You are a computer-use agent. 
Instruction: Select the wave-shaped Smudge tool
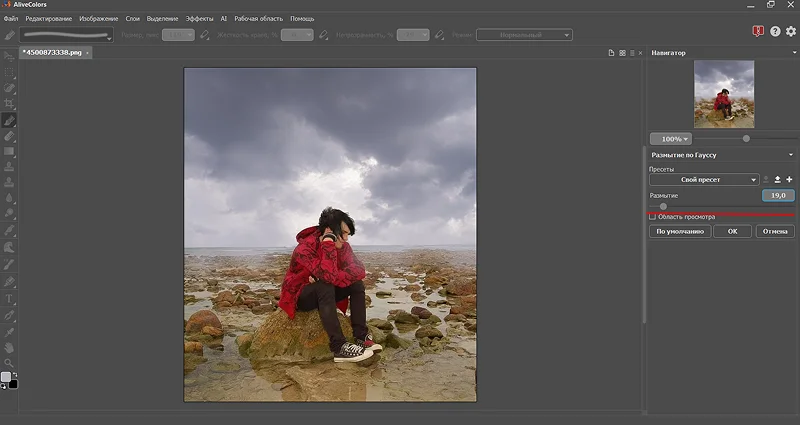9,247
